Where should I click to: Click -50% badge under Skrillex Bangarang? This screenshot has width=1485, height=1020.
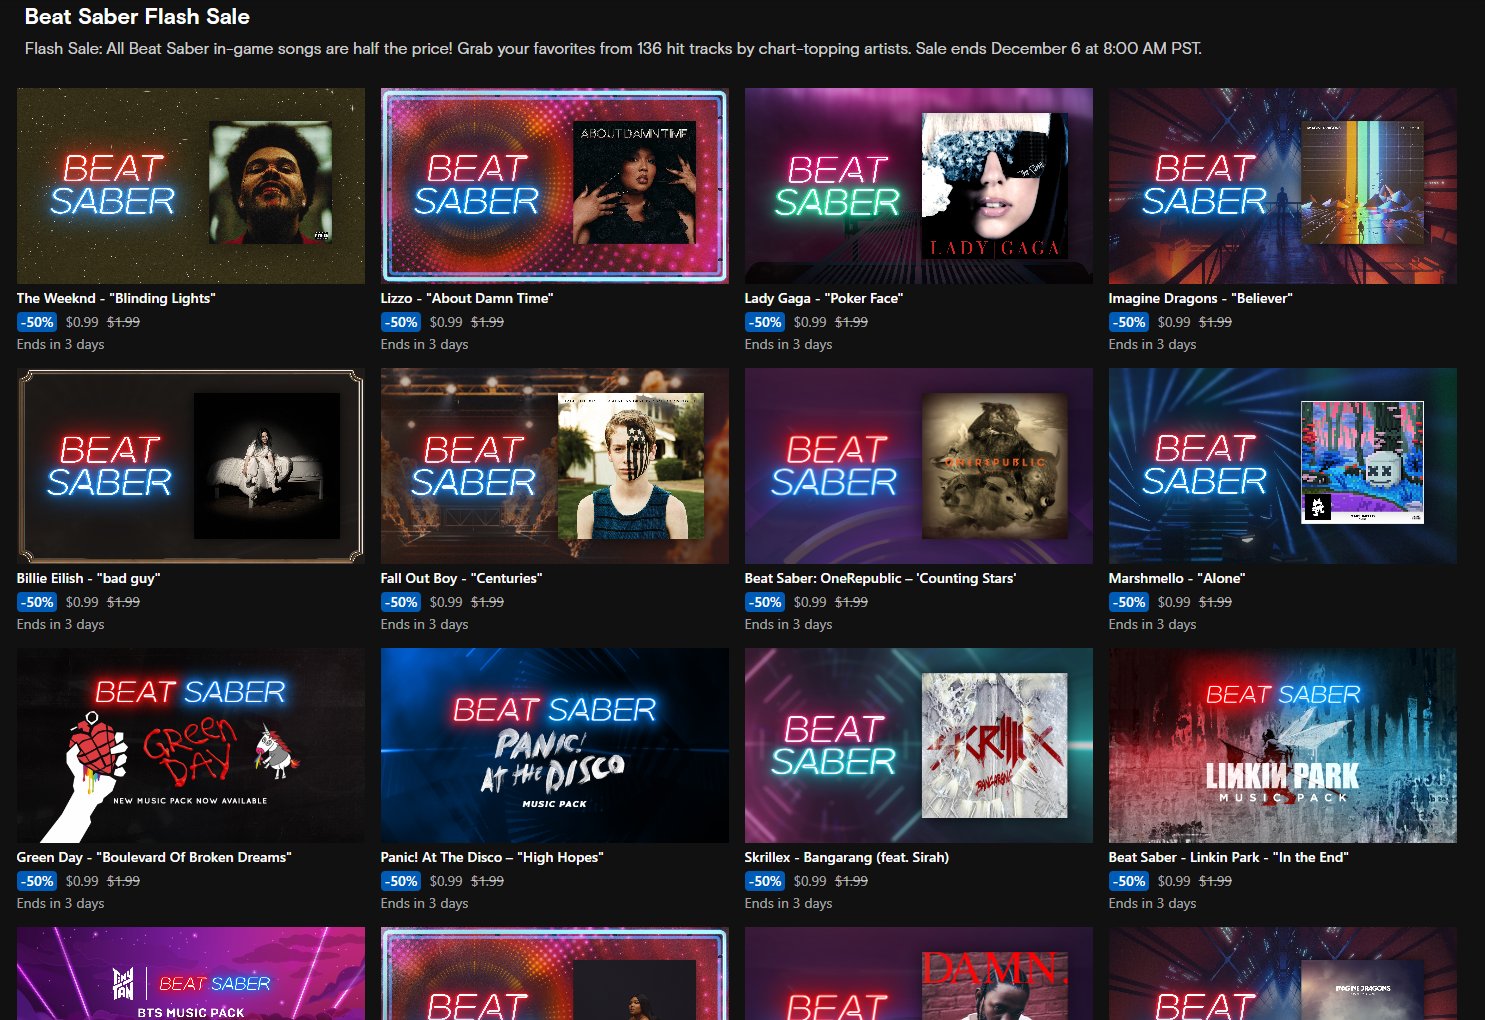765,881
